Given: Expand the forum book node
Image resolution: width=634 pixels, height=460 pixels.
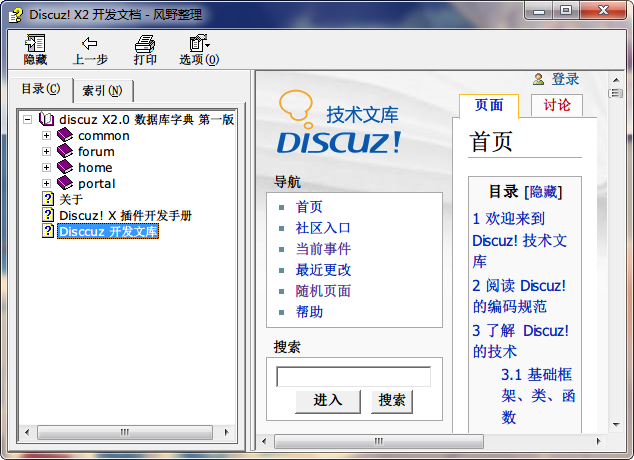Looking at the screenshot, I should click(x=46, y=152).
